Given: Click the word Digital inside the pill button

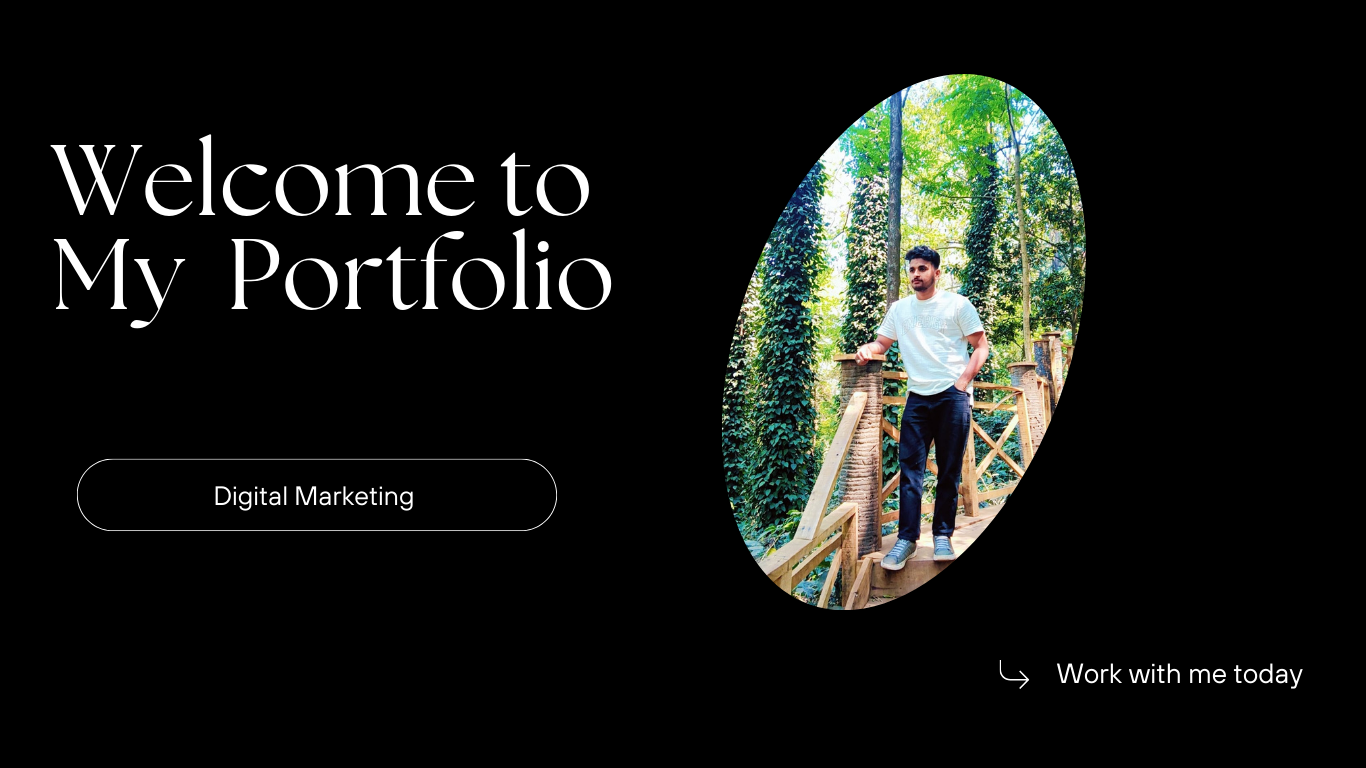Looking at the screenshot, I should tap(251, 496).
